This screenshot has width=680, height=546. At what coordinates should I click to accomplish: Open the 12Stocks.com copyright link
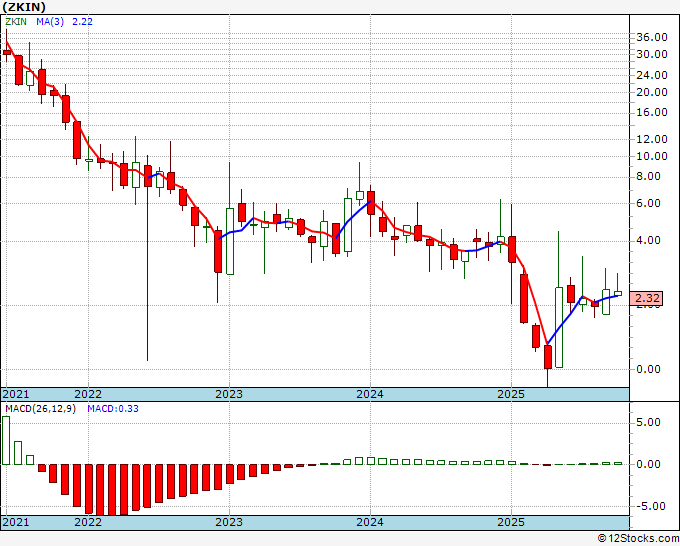(638, 539)
